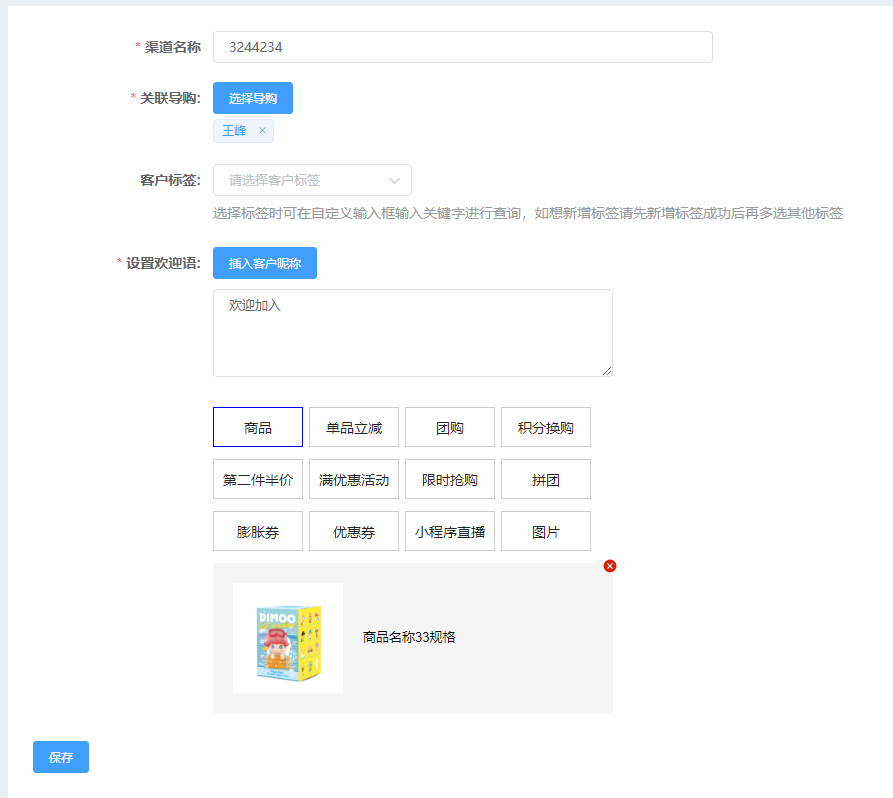893x798 pixels.
Task: Choose the 团购 option
Action: [x=449, y=427]
